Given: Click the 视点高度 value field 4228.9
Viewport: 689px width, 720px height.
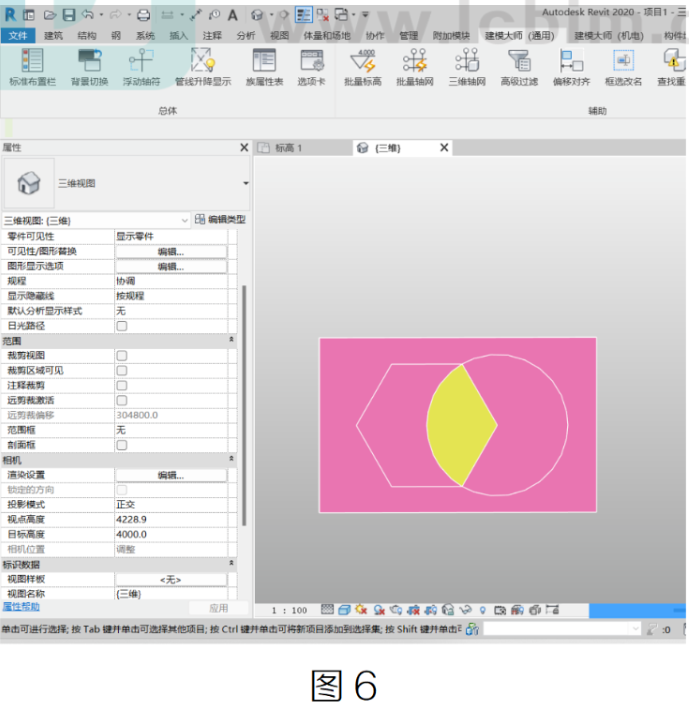Looking at the screenshot, I should [171, 519].
